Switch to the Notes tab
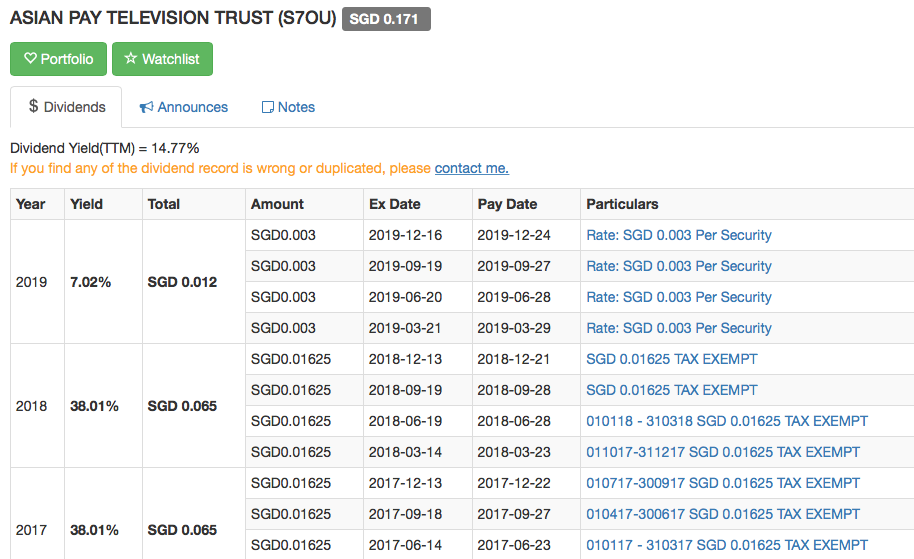 point(289,107)
